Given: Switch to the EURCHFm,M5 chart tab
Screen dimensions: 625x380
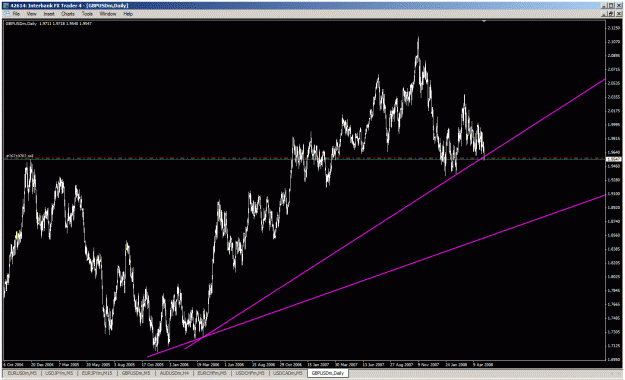Looking at the screenshot, I should click(x=212, y=373).
